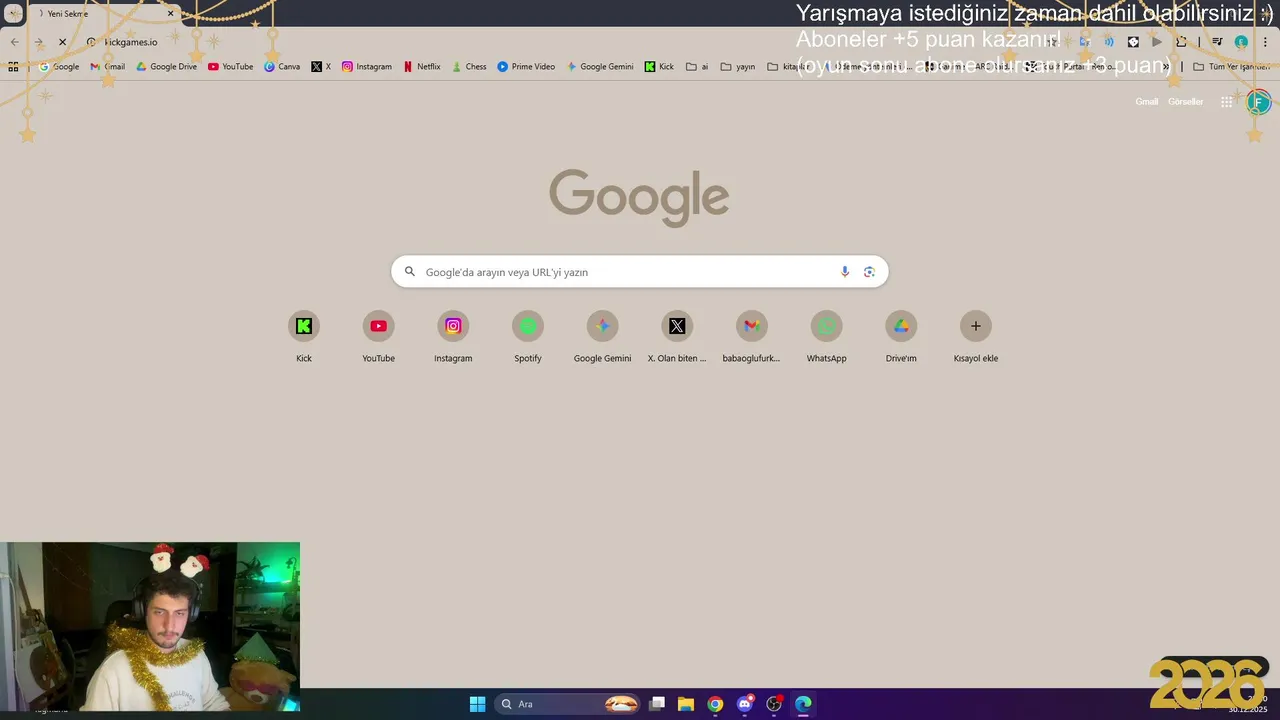The image size is (1280, 720).
Task: Expand the 'ai' bookmarks folder
Action: coord(697,67)
